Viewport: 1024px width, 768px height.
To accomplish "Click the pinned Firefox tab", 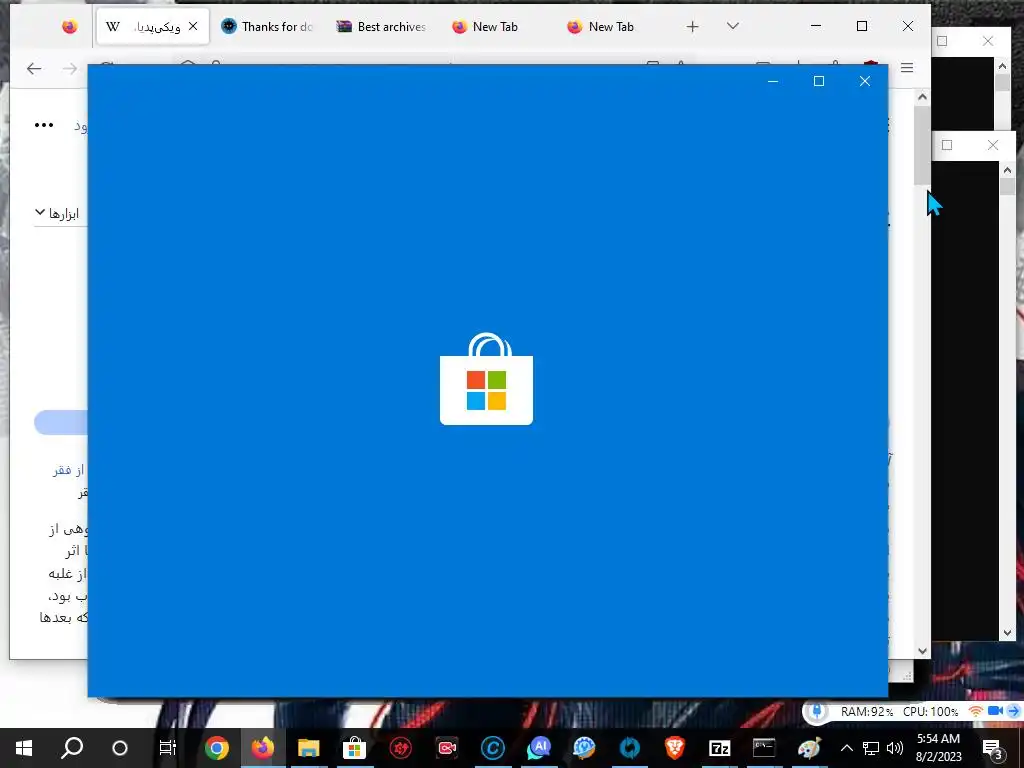I will (x=69, y=26).
